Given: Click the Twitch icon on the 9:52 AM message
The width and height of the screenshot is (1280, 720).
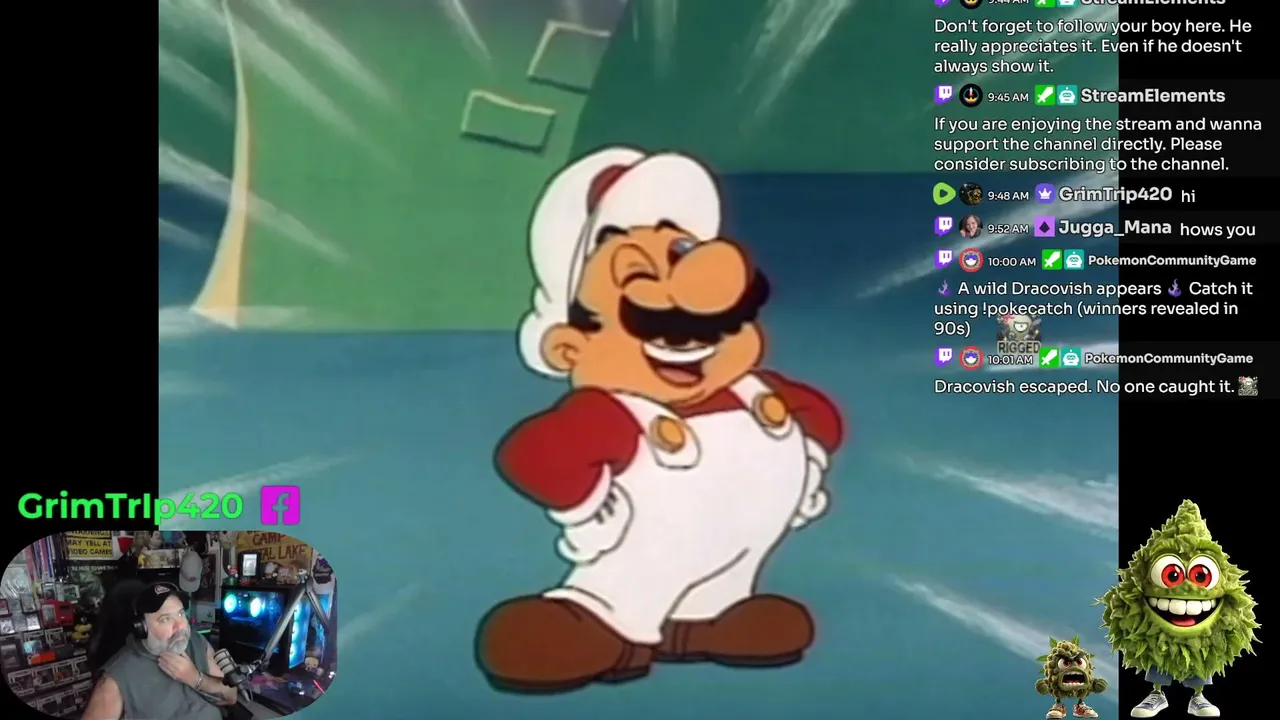Looking at the screenshot, I should tap(944, 227).
